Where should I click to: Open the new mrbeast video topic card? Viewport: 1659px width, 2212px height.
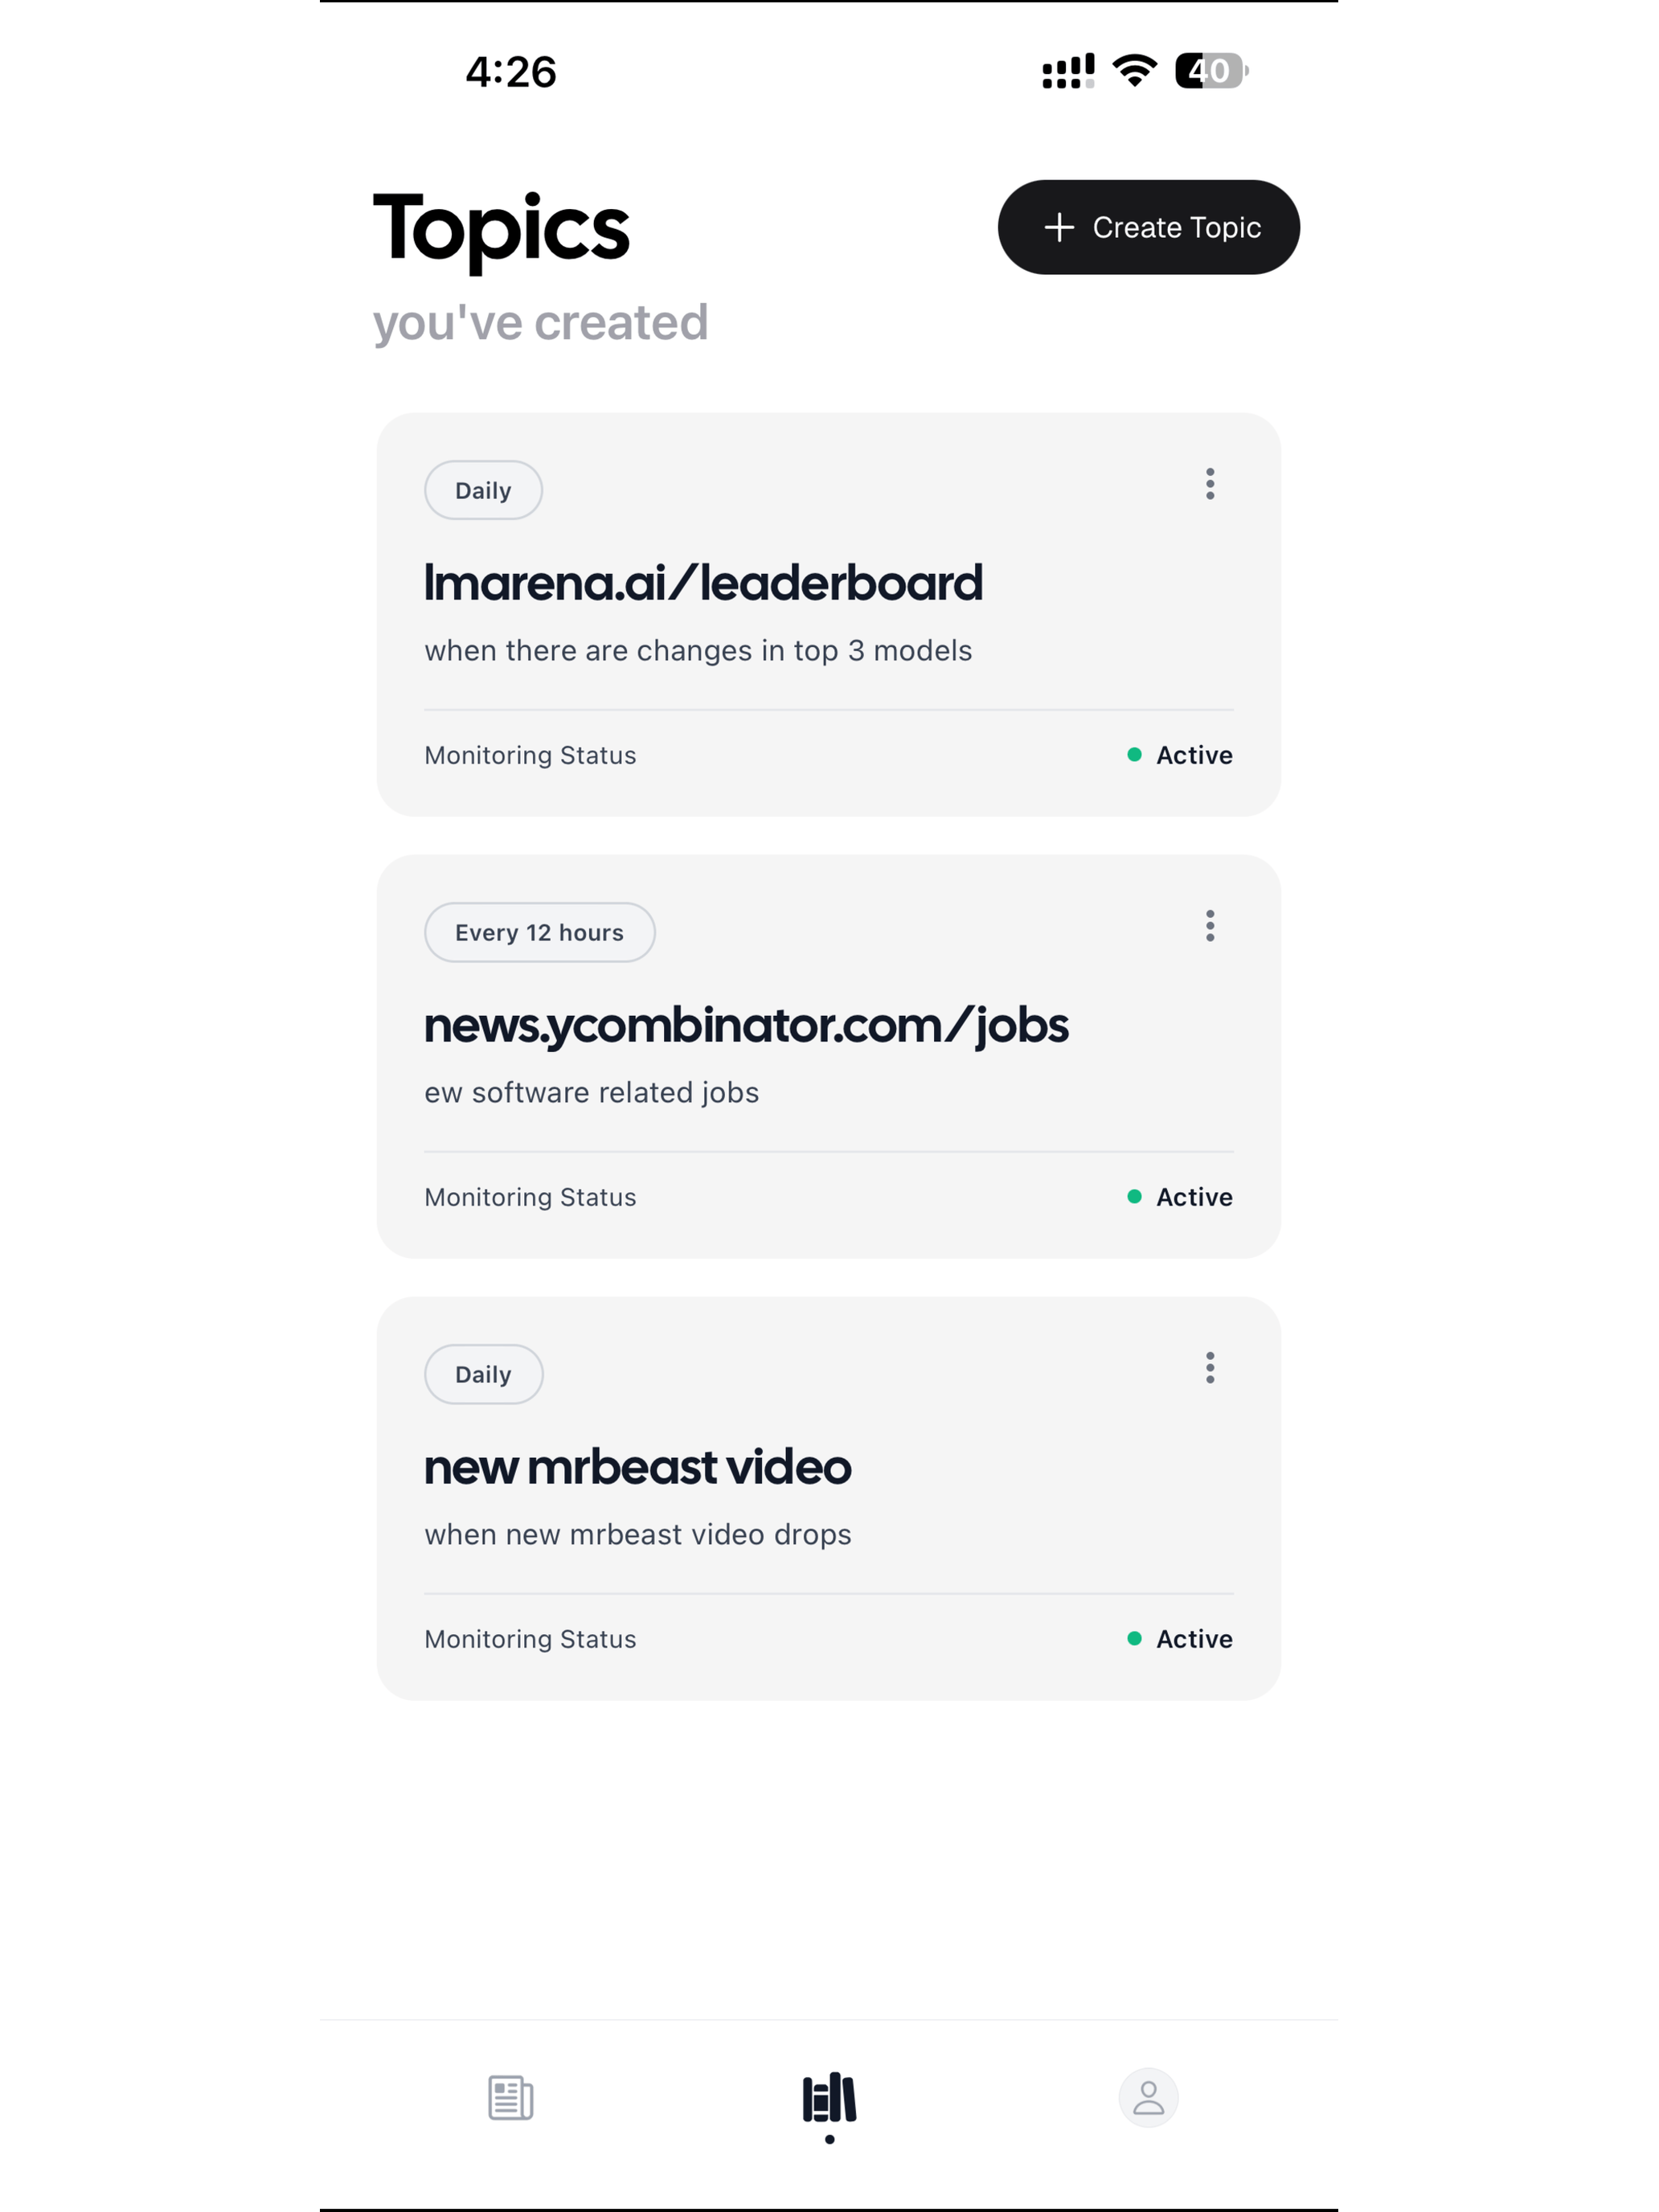(x=637, y=1467)
